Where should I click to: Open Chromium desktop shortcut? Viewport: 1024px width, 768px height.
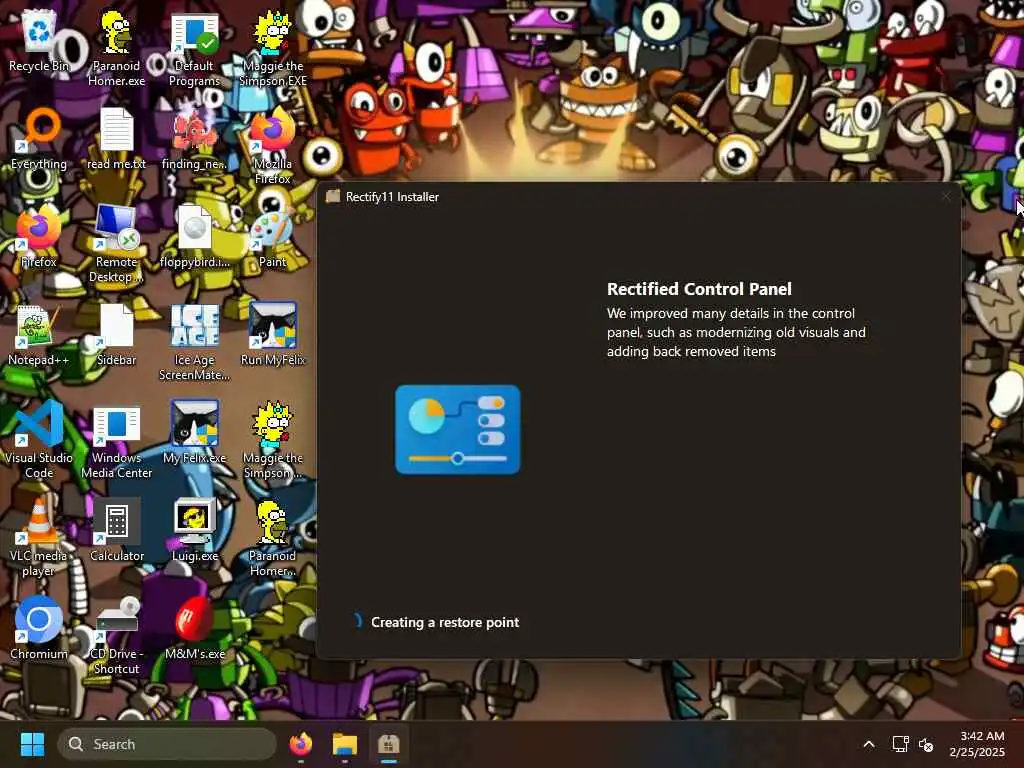[39, 628]
